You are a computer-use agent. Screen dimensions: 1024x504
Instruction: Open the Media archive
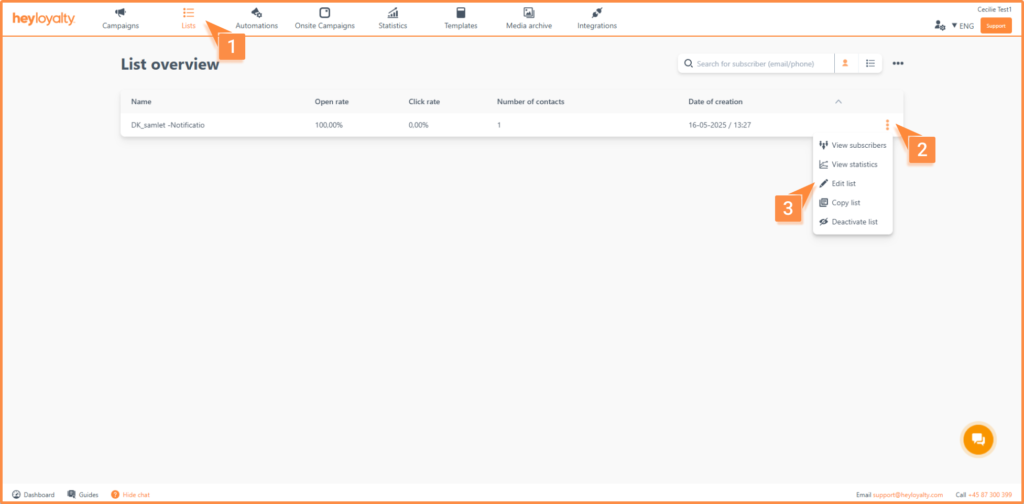pos(528,18)
